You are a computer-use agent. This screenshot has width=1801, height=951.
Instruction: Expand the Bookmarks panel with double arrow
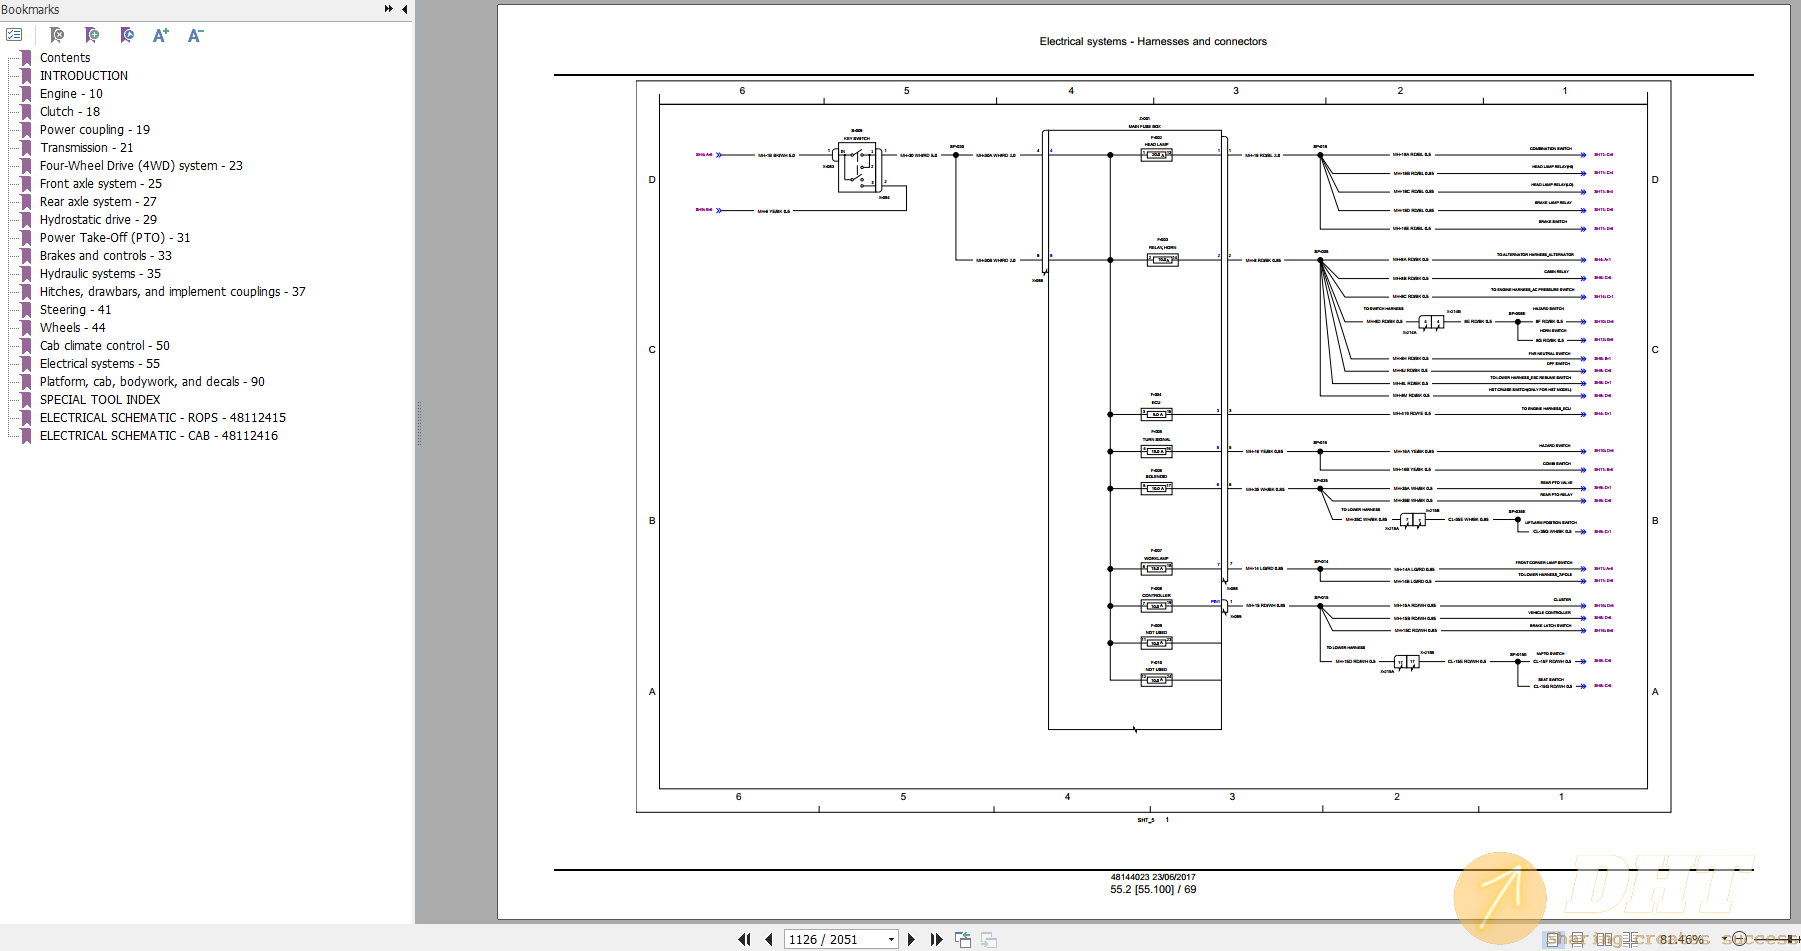click(388, 9)
